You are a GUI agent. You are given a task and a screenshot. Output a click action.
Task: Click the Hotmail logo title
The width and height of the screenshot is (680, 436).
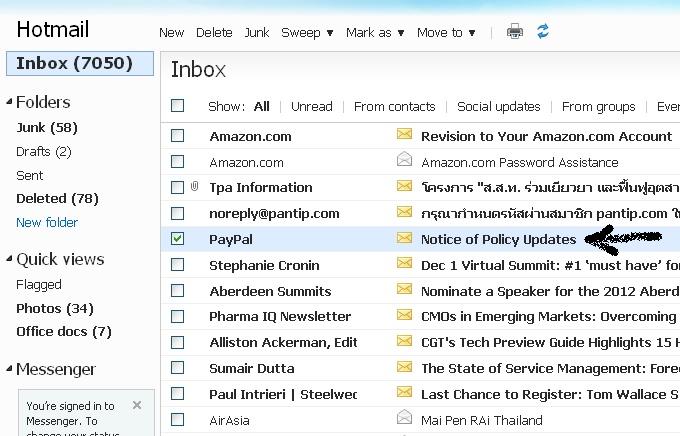(x=53, y=30)
